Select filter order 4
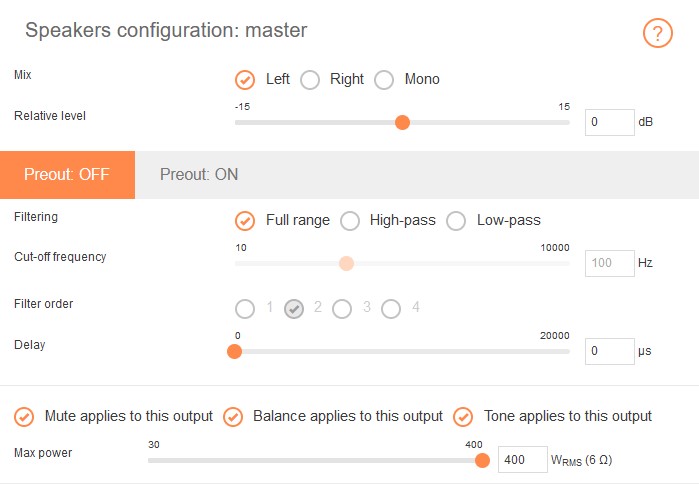Viewport: 699px width, 484px height. pyautogui.click(x=391, y=308)
